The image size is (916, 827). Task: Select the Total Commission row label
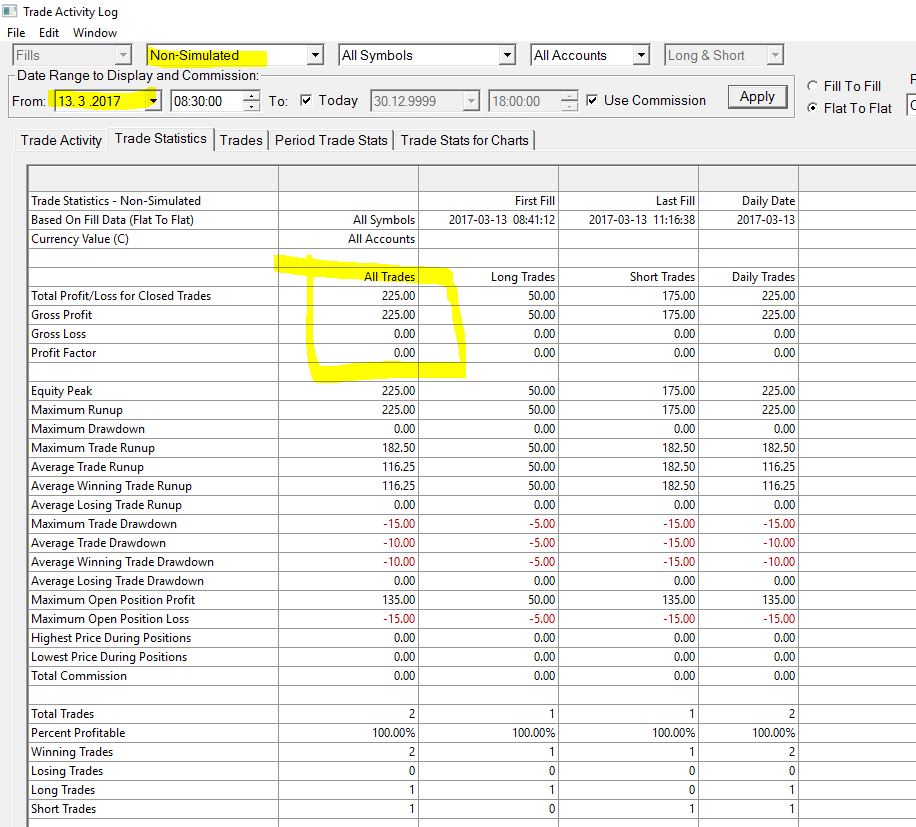click(x=79, y=676)
